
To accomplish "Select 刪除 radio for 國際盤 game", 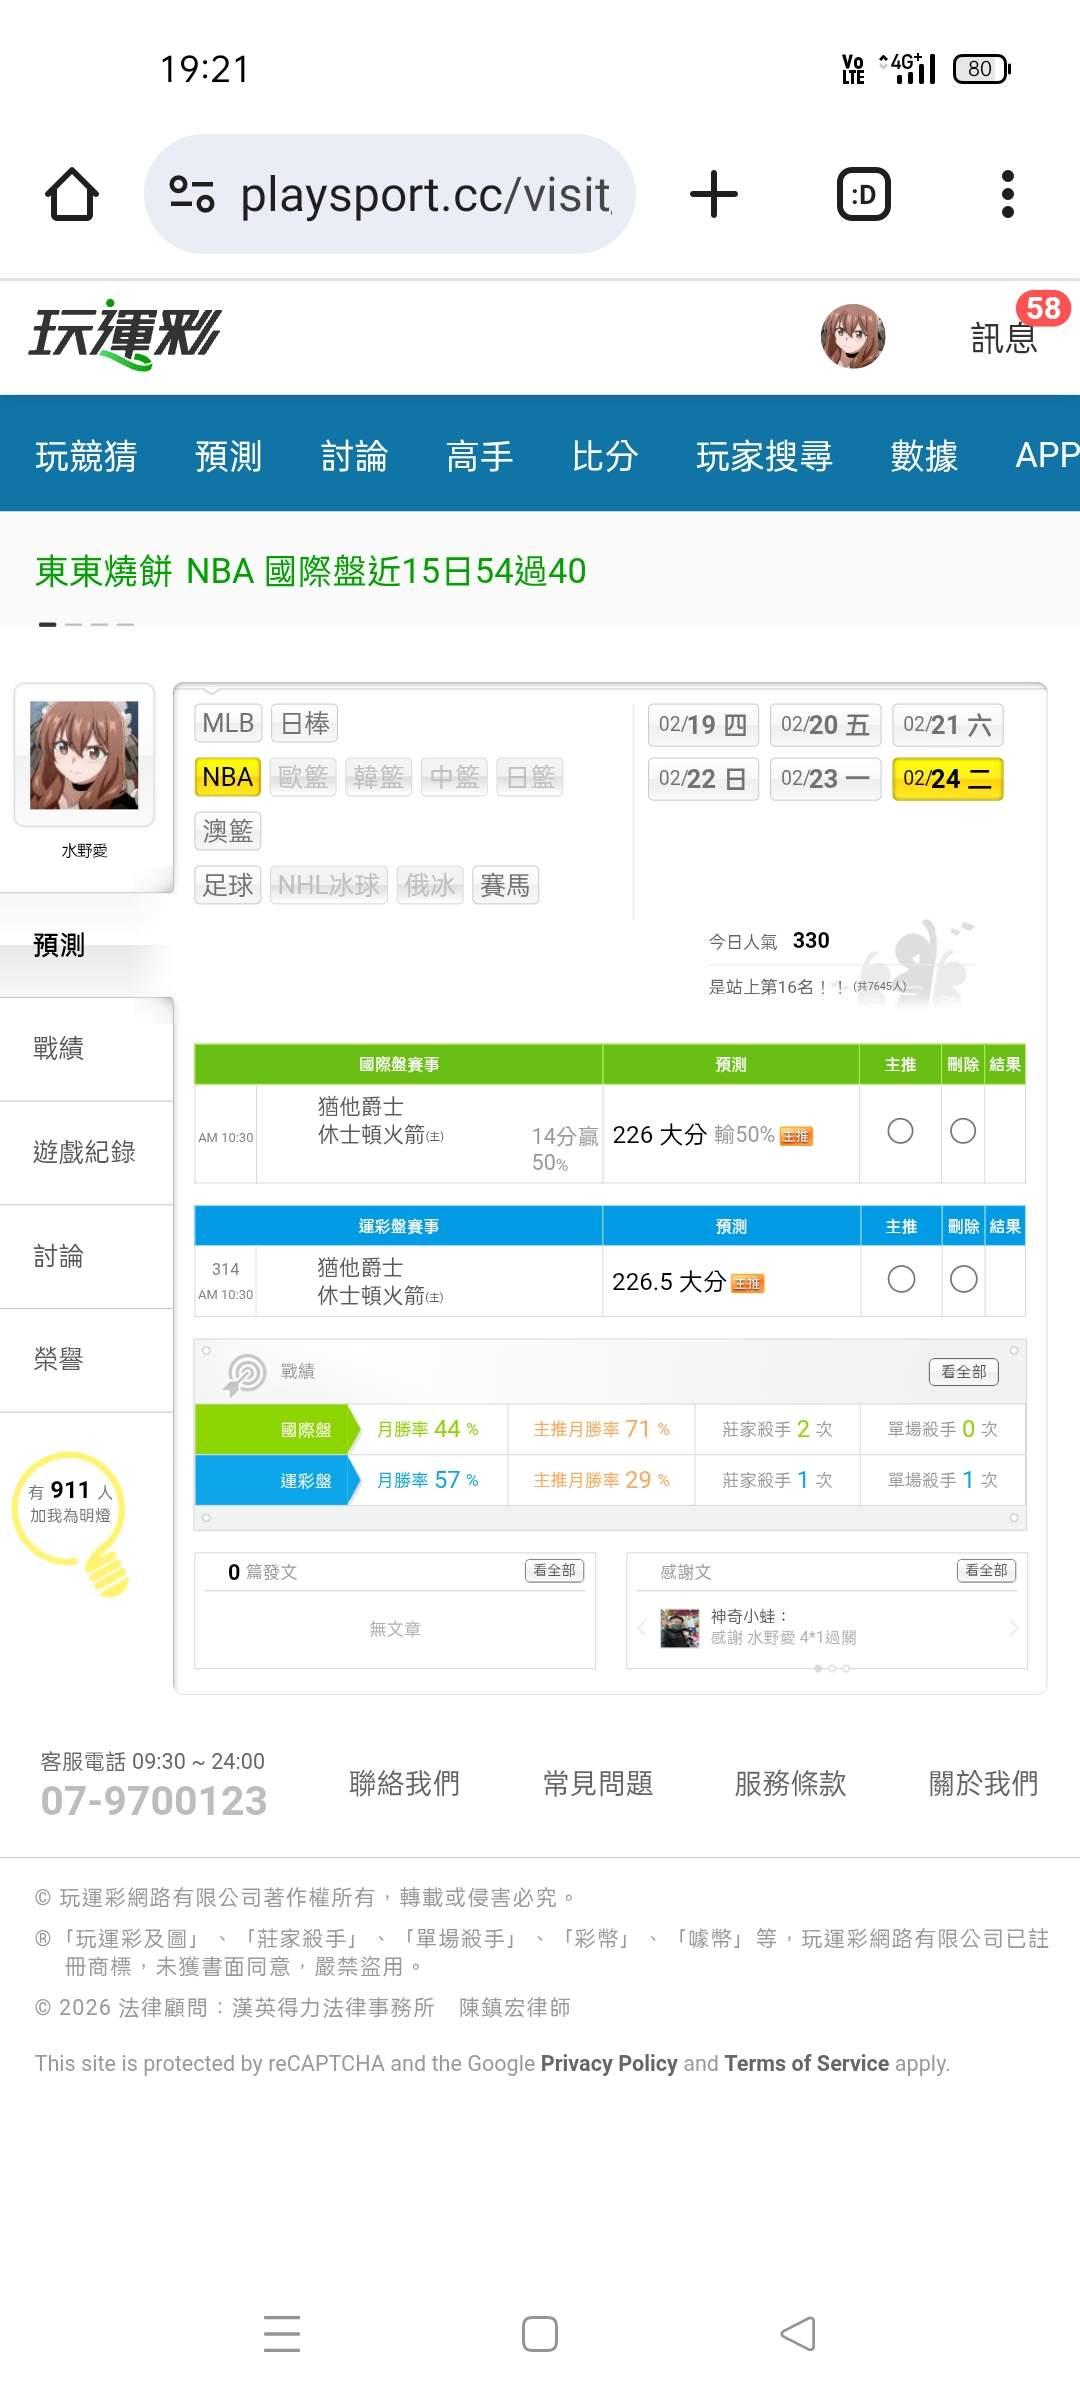I will pyautogui.click(x=963, y=1131).
